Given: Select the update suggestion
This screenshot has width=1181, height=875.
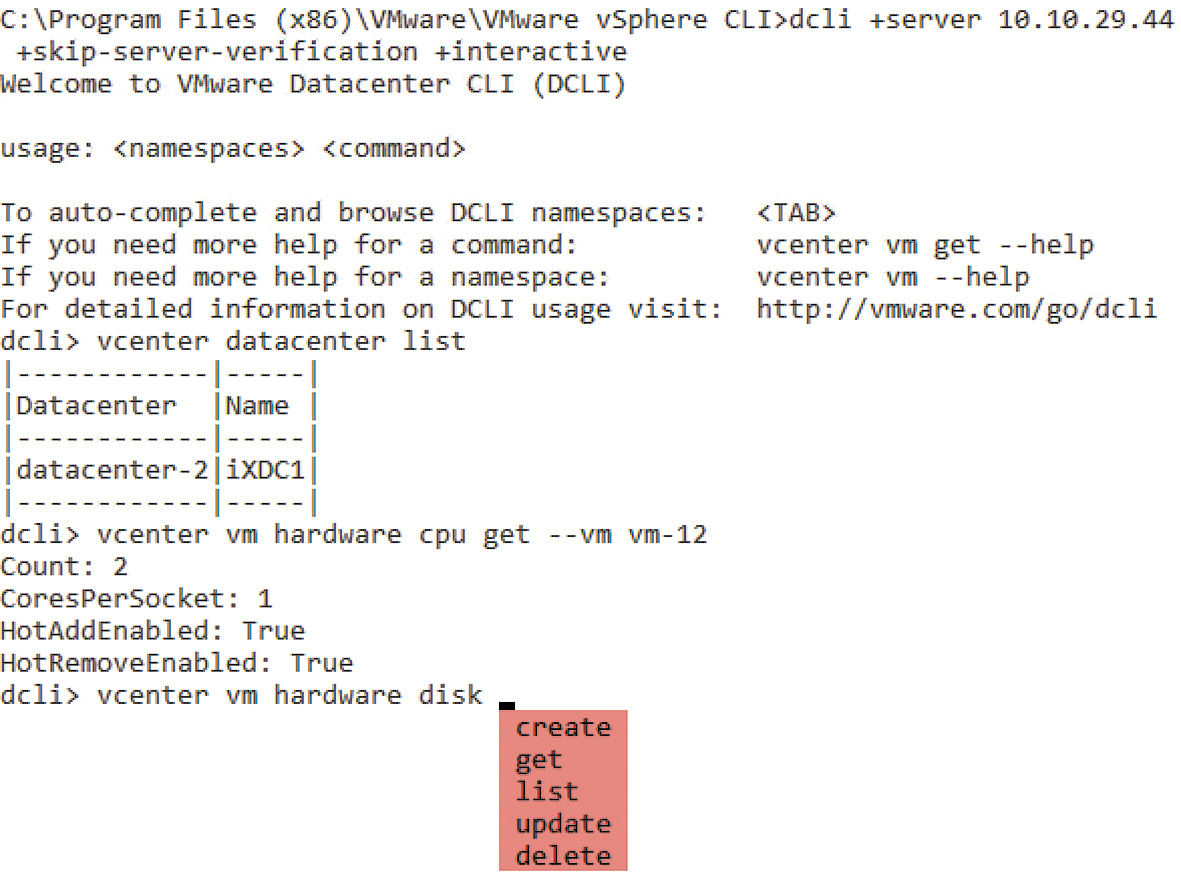Looking at the screenshot, I should pyautogui.click(x=562, y=824).
